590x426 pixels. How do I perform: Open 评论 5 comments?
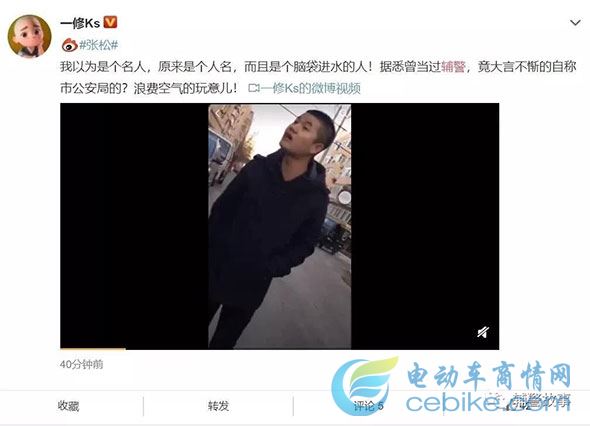click(x=368, y=406)
